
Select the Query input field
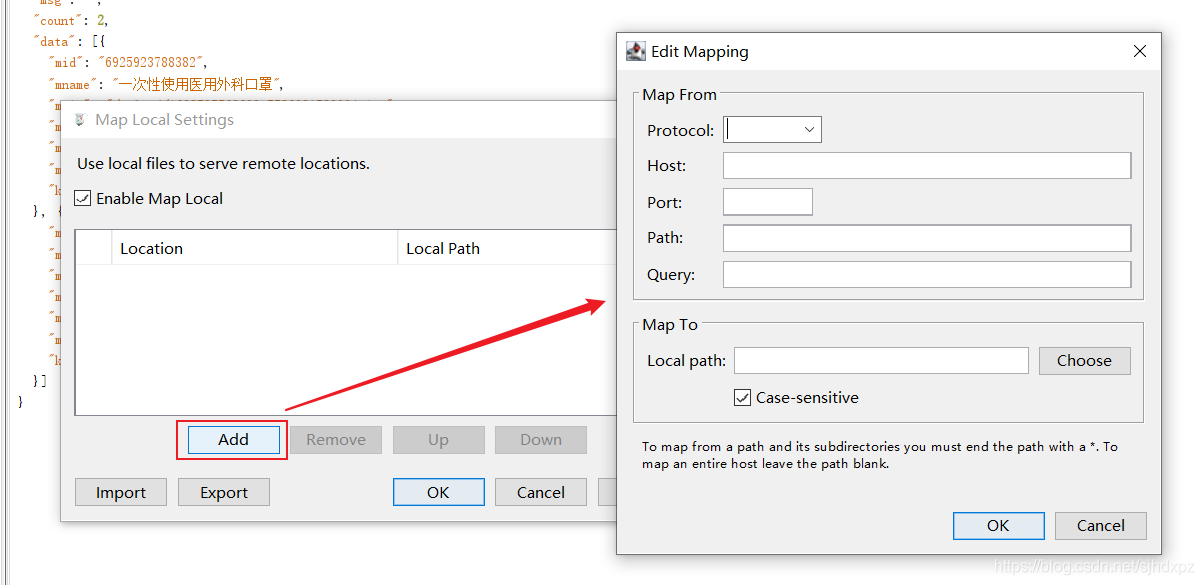click(926, 275)
